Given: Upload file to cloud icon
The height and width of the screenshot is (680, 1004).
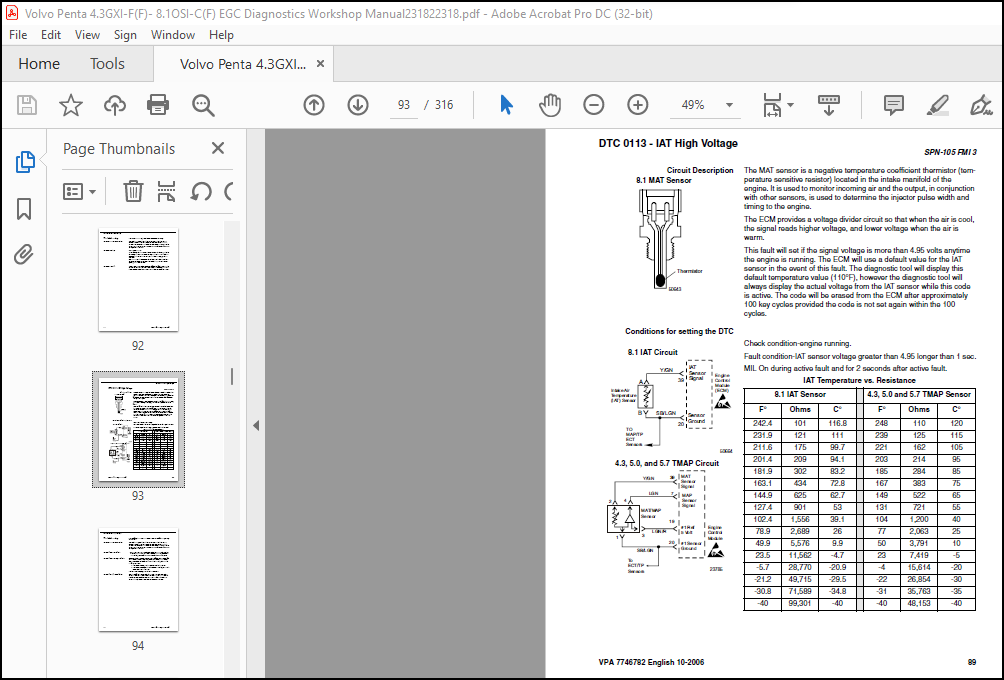Looking at the screenshot, I should 115,105.
